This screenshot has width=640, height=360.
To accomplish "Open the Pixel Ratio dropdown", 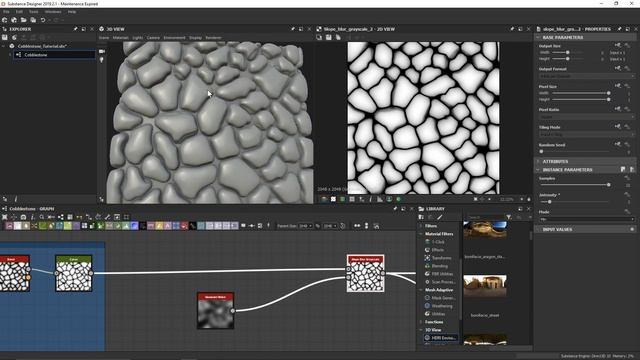I will pyautogui.click(x=587, y=117).
